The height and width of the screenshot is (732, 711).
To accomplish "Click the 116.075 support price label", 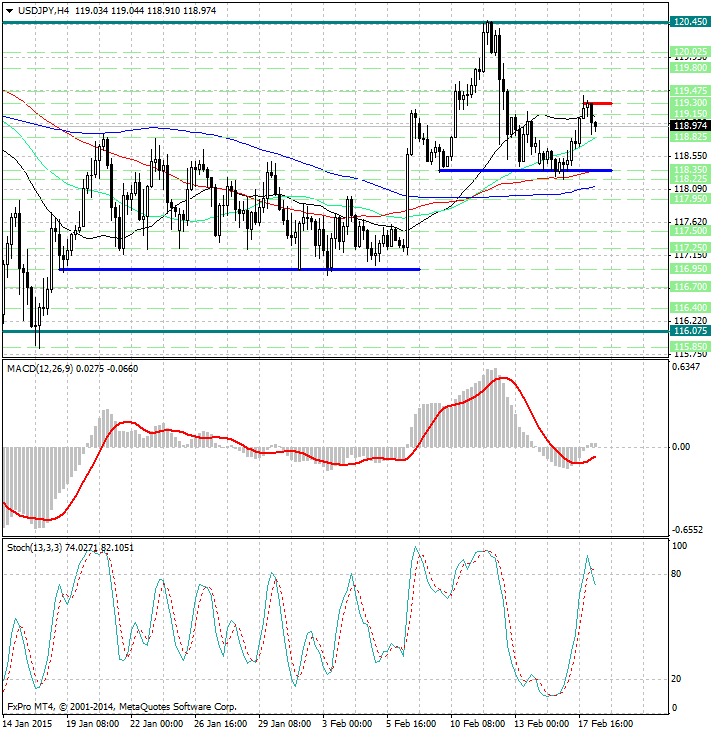I will tap(690, 331).
